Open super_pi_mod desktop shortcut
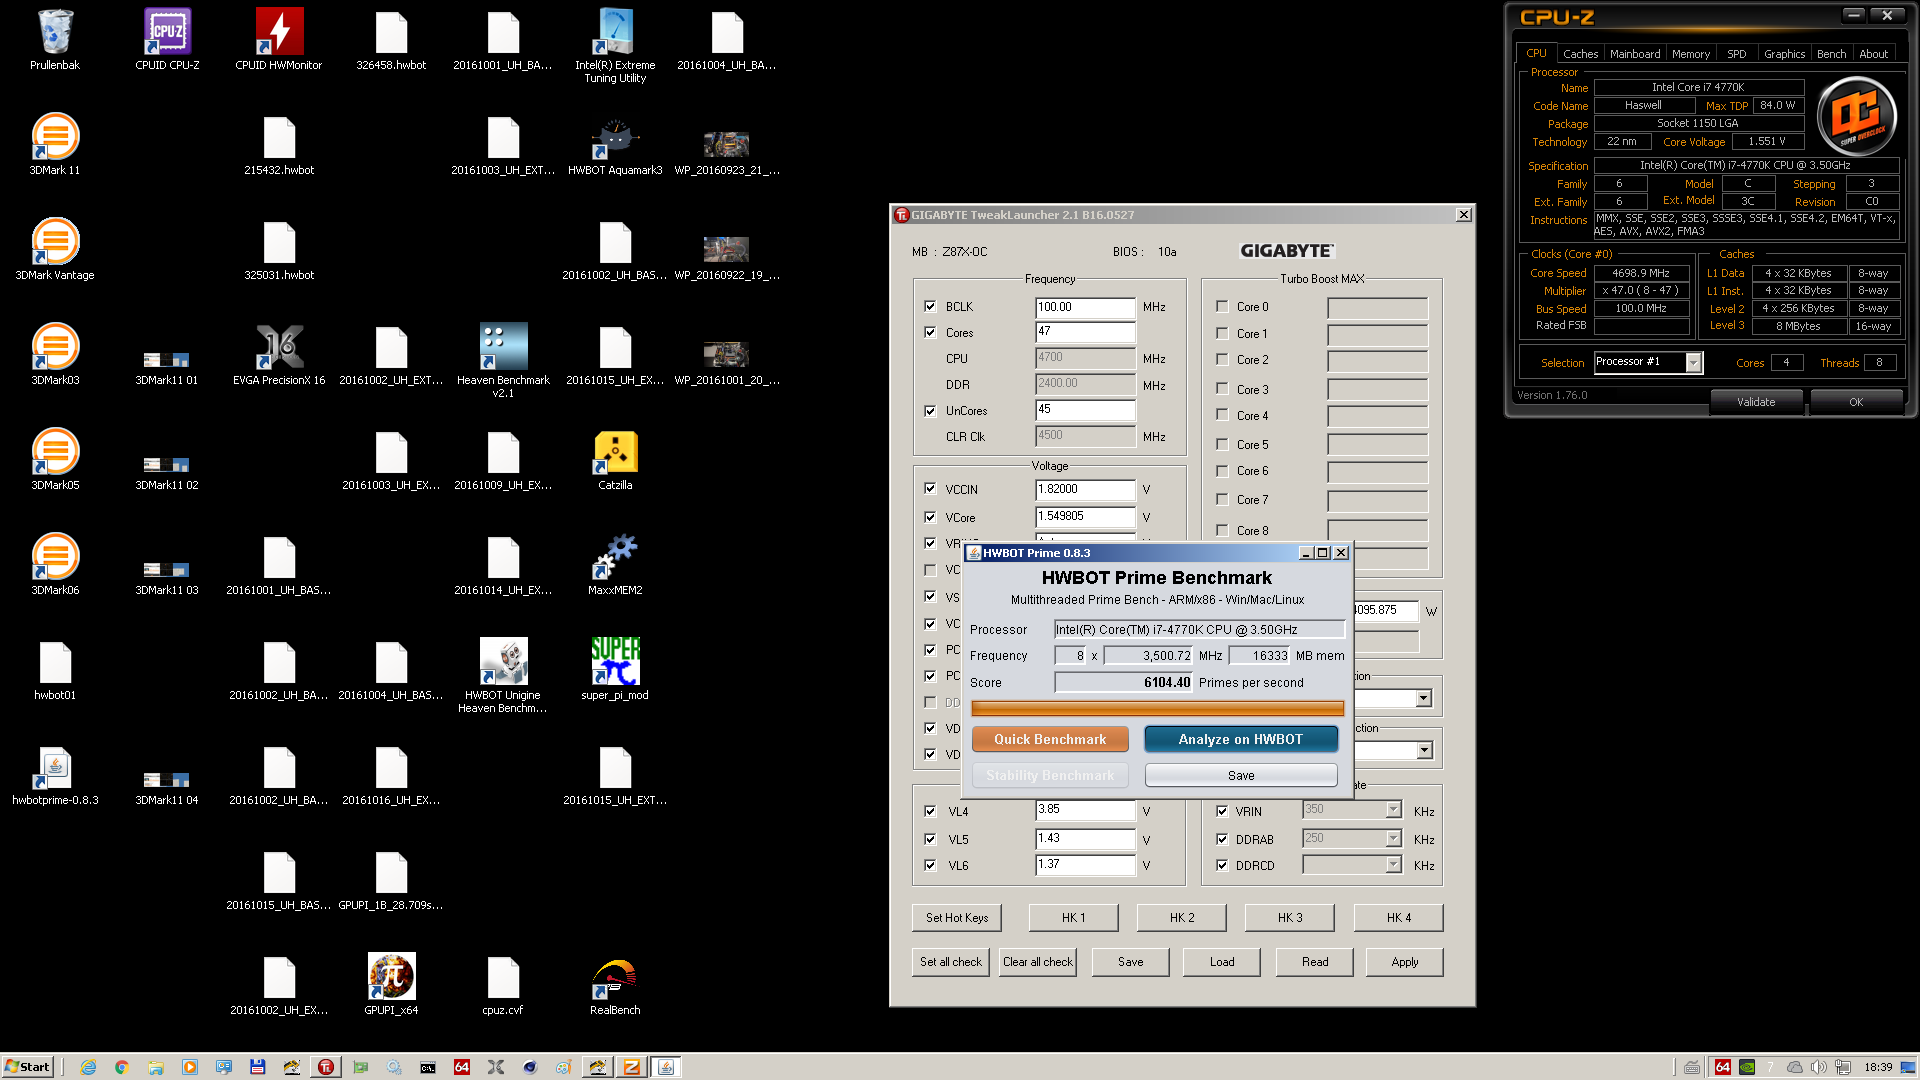Viewport: 1920px width, 1080px height. point(615,670)
